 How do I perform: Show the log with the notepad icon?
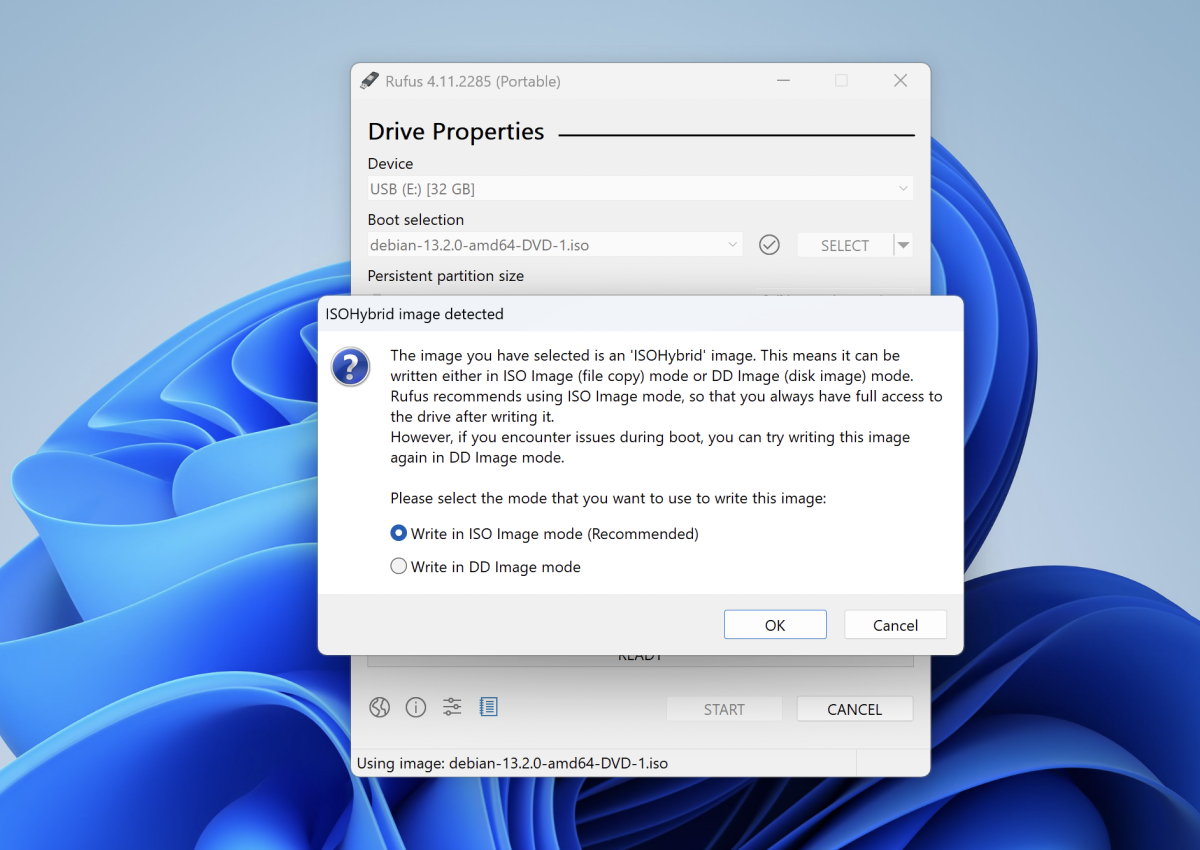488,708
